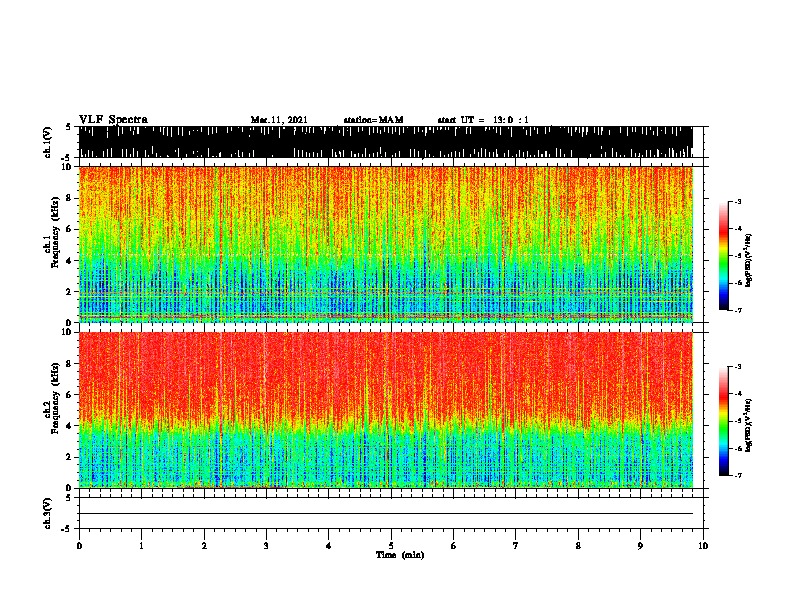Click the "7" tick on the time axis
The height and width of the screenshot is (612, 792).
516,546
